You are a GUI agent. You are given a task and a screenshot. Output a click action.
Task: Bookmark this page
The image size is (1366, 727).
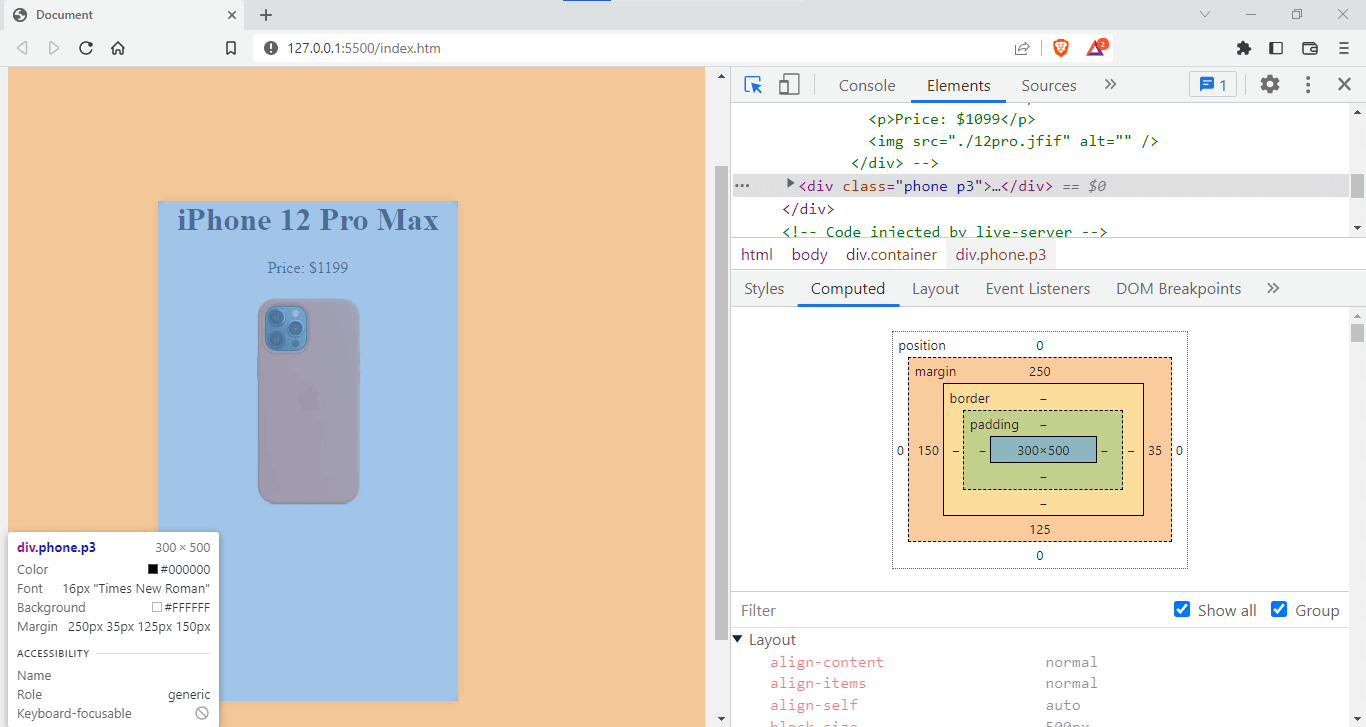[231, 48]
